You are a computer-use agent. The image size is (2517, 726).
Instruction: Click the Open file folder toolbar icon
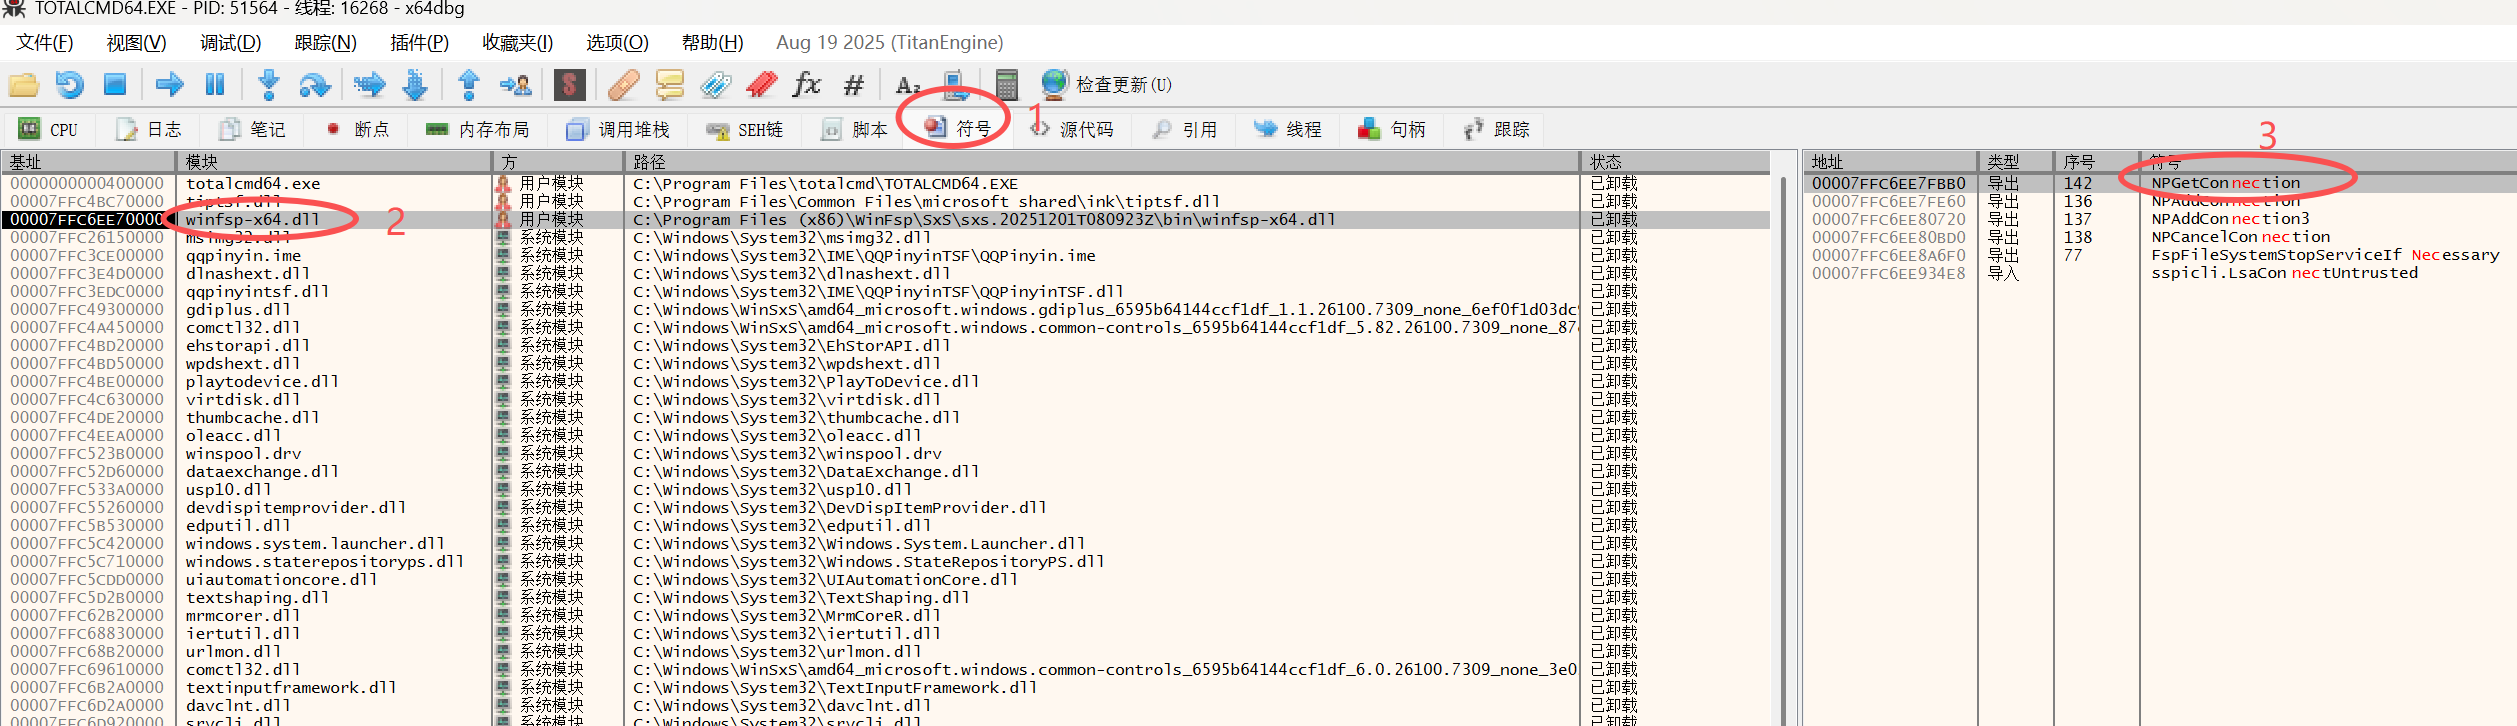point(23,85)
